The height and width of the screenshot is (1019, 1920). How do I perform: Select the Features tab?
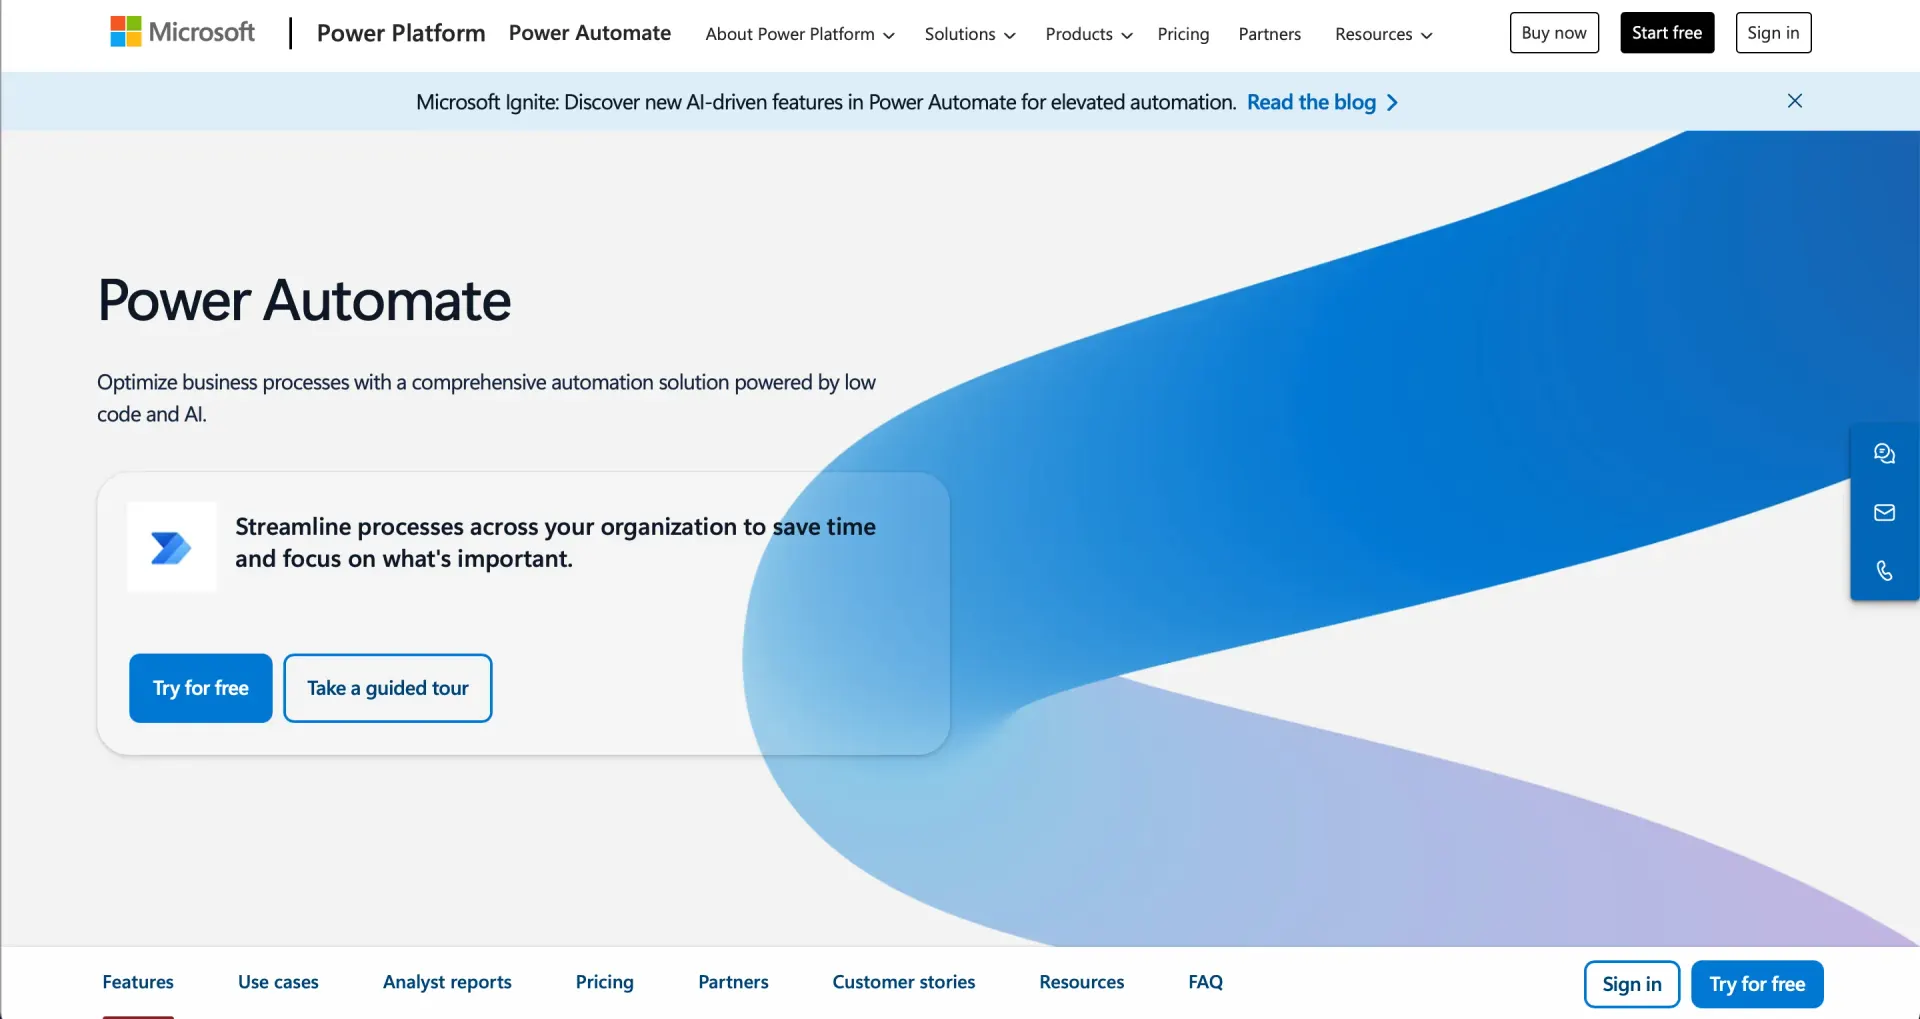[x=138, y=982]
